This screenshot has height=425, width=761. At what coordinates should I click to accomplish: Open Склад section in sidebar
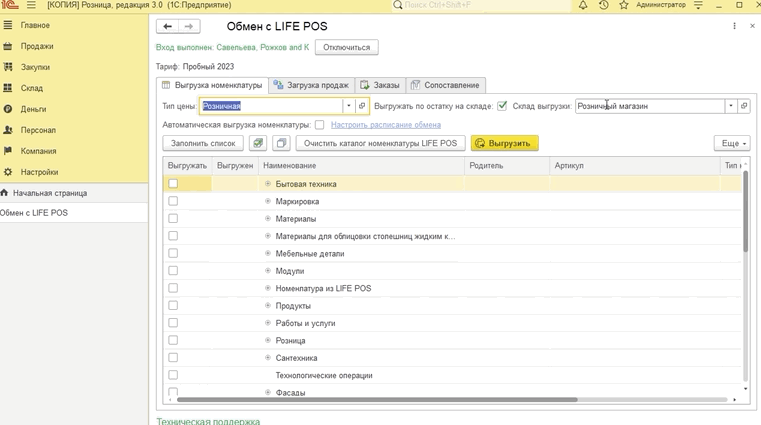click(32, 88)
